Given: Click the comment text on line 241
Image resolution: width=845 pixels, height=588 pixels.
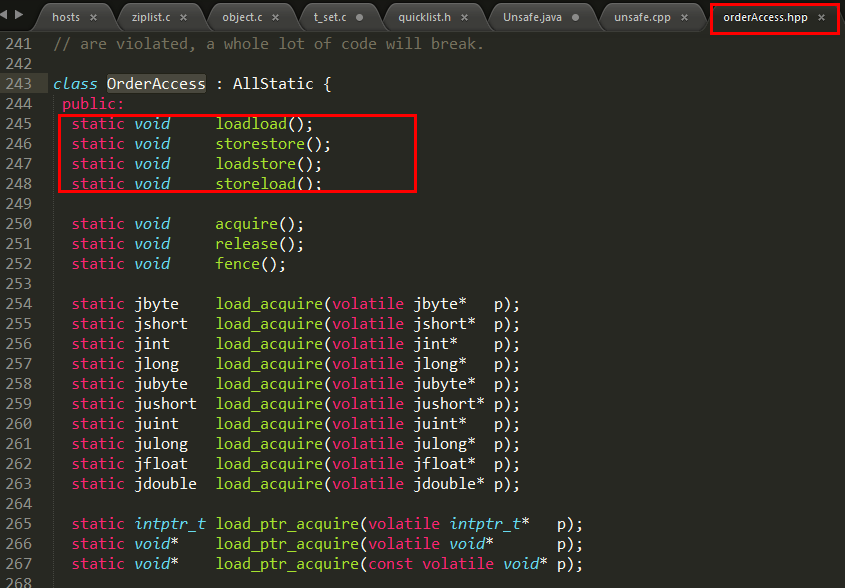Looking at the screenshot, I should [268, 44].
